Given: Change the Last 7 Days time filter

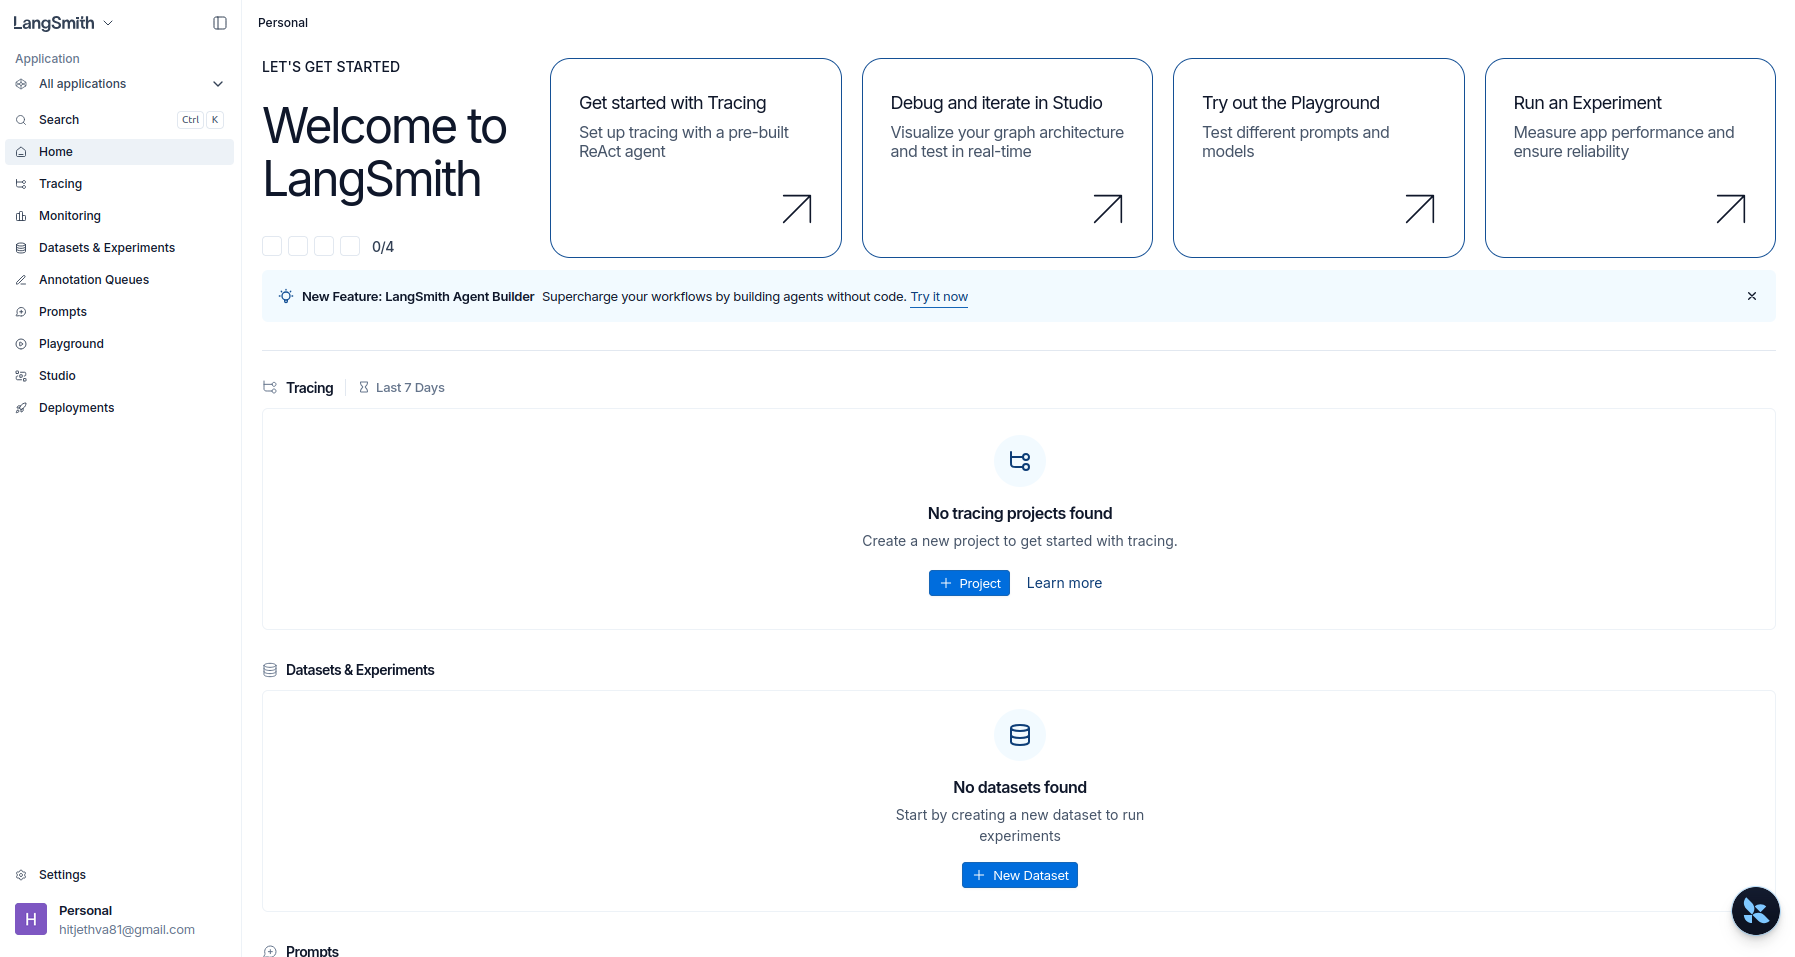Looking at the screenshot, I should tap(409, 387).
